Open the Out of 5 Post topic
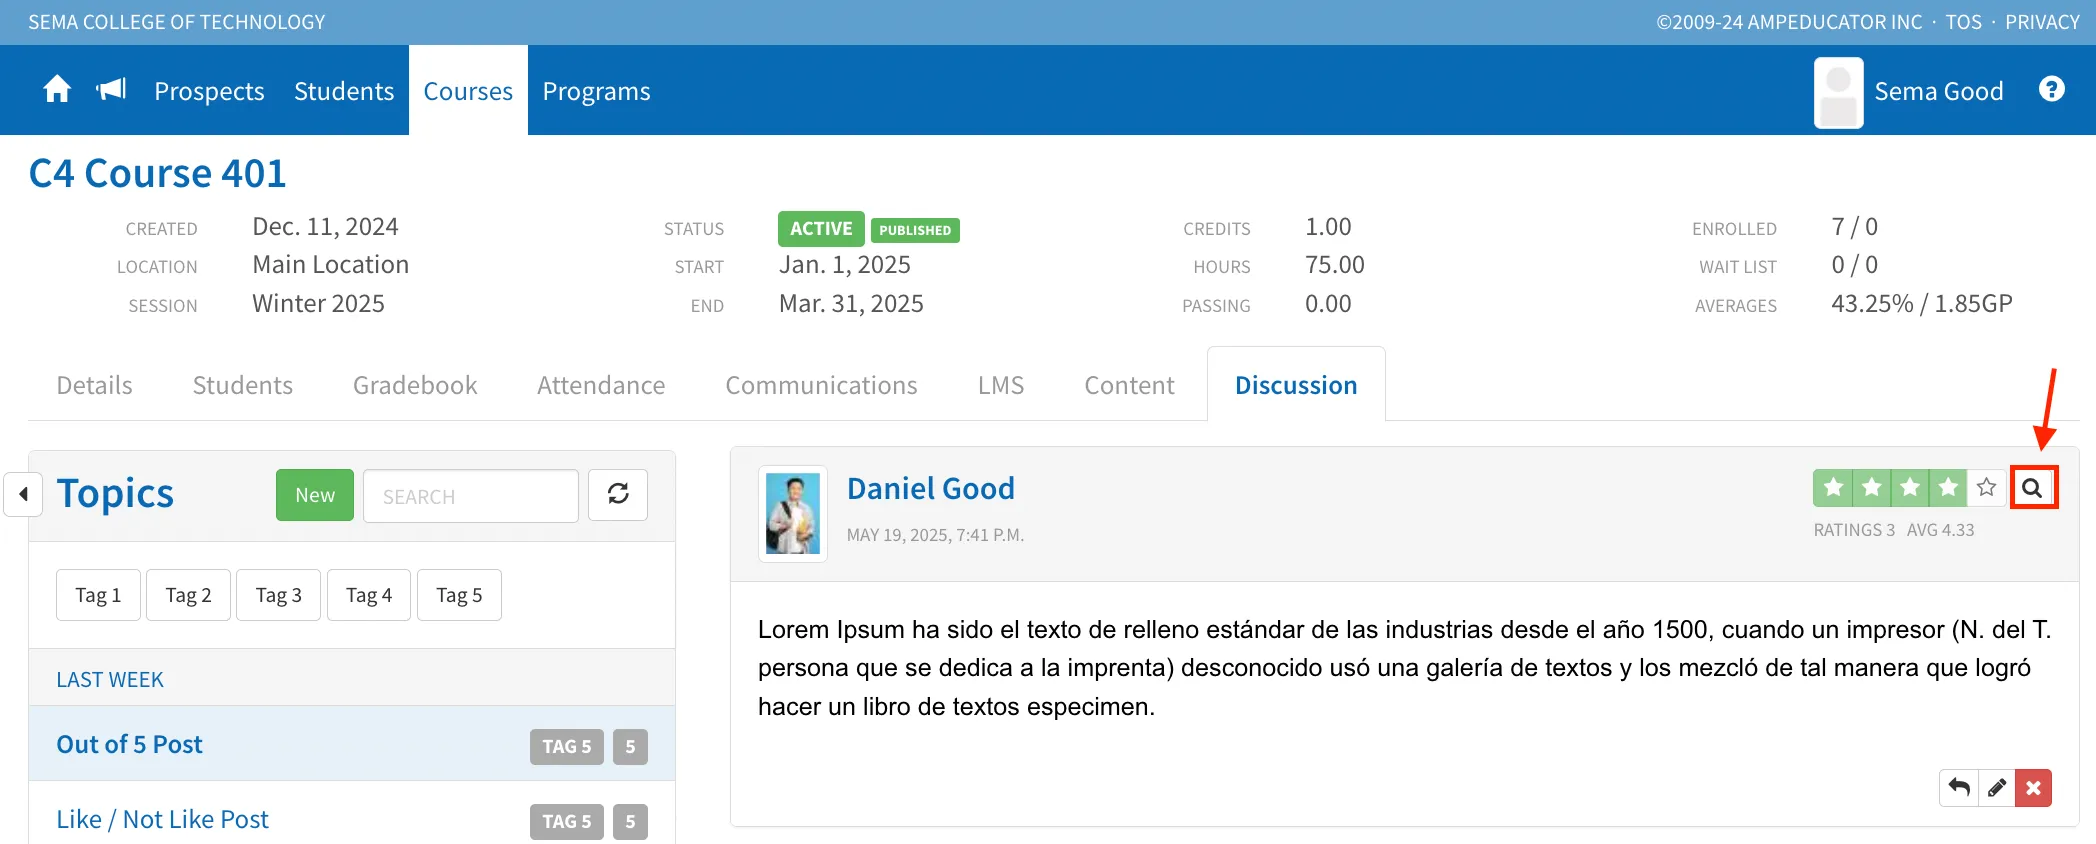Viewport: 2096px width, 844px height. click(129, 744)
